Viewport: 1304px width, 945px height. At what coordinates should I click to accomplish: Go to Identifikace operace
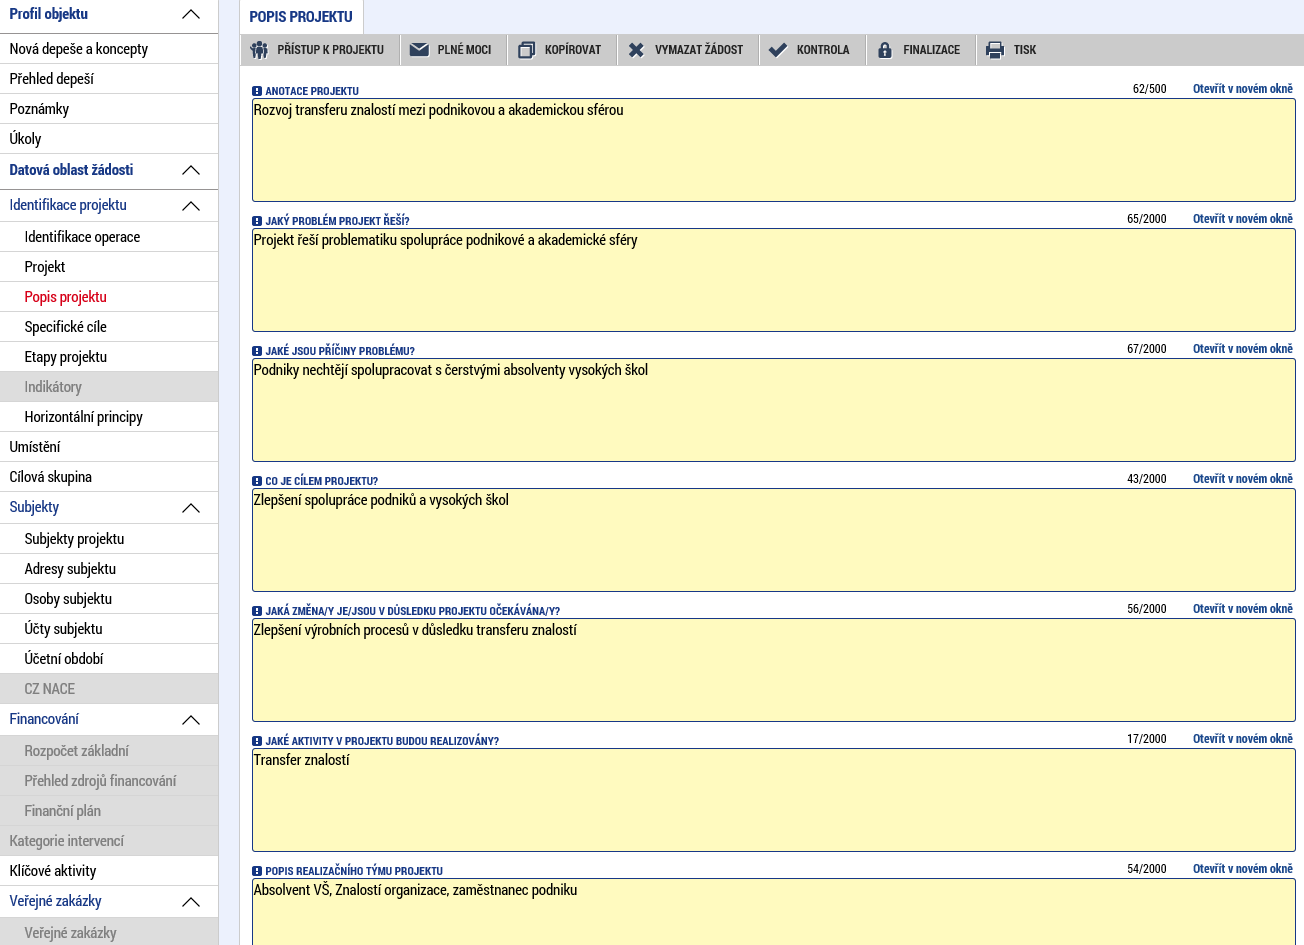[109, 237]
